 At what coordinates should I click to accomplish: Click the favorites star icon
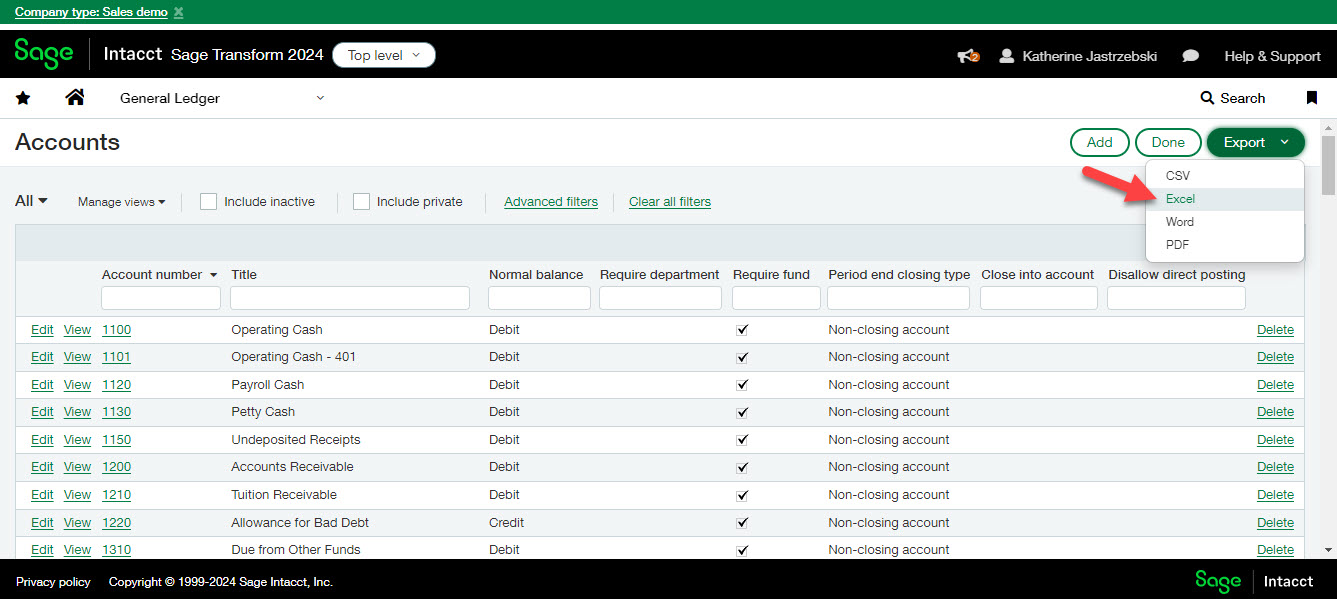(23, 98)
